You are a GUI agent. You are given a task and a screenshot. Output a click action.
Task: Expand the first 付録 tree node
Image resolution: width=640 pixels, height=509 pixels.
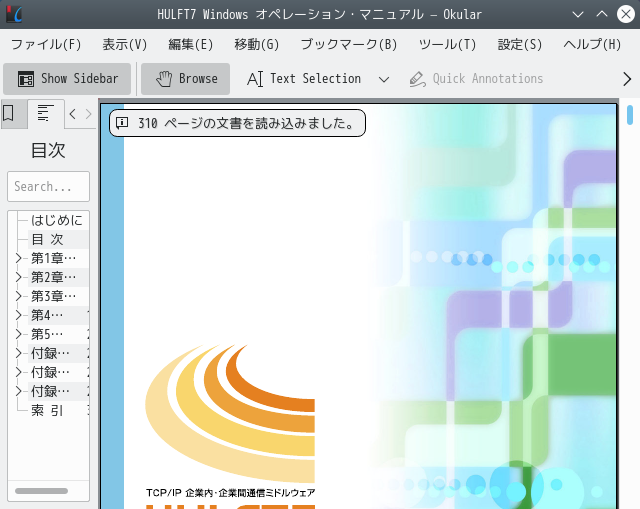(x=18, y=353)
